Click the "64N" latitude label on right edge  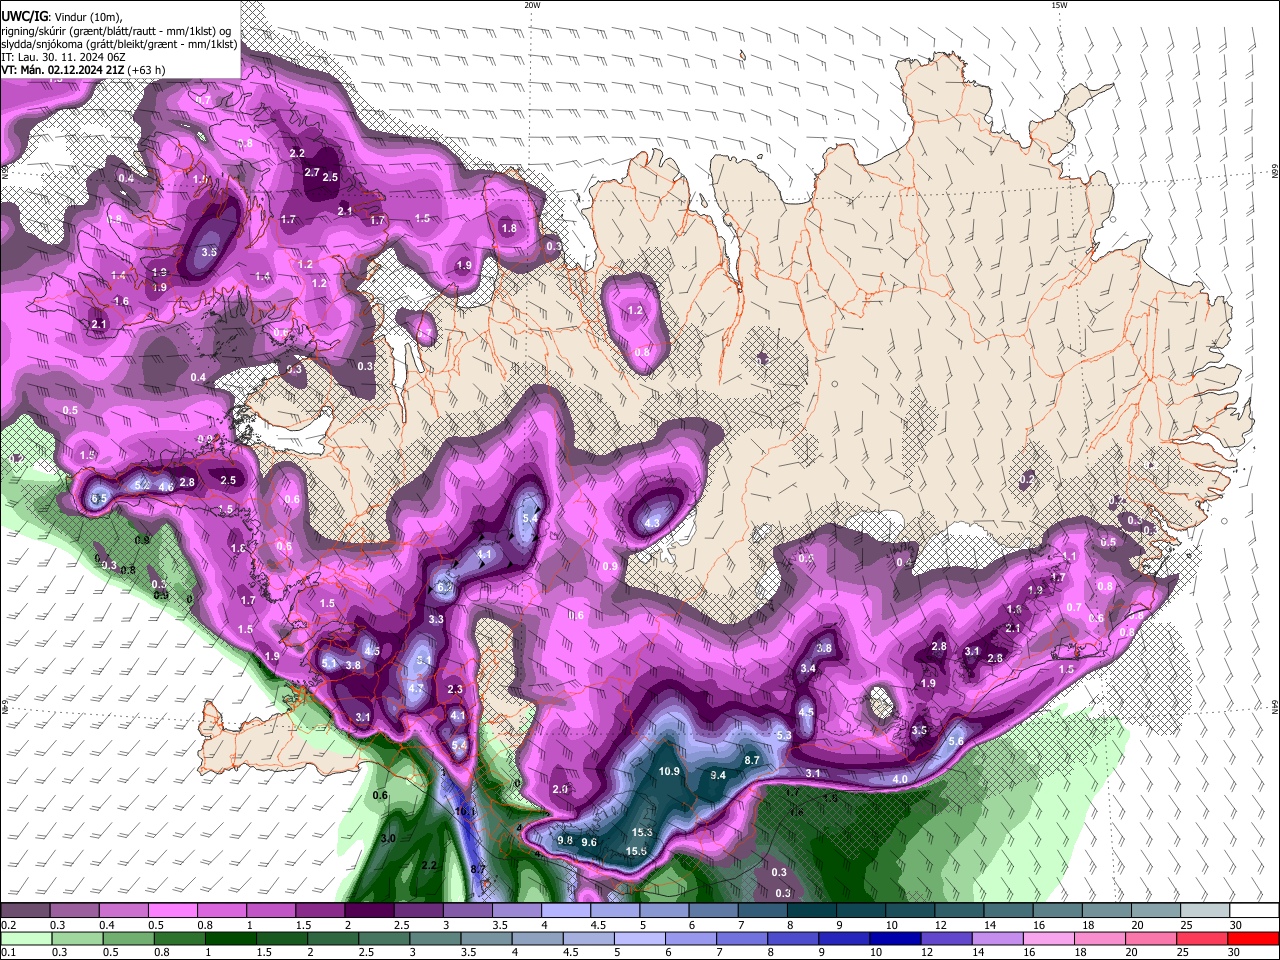tap(1275, 707)
